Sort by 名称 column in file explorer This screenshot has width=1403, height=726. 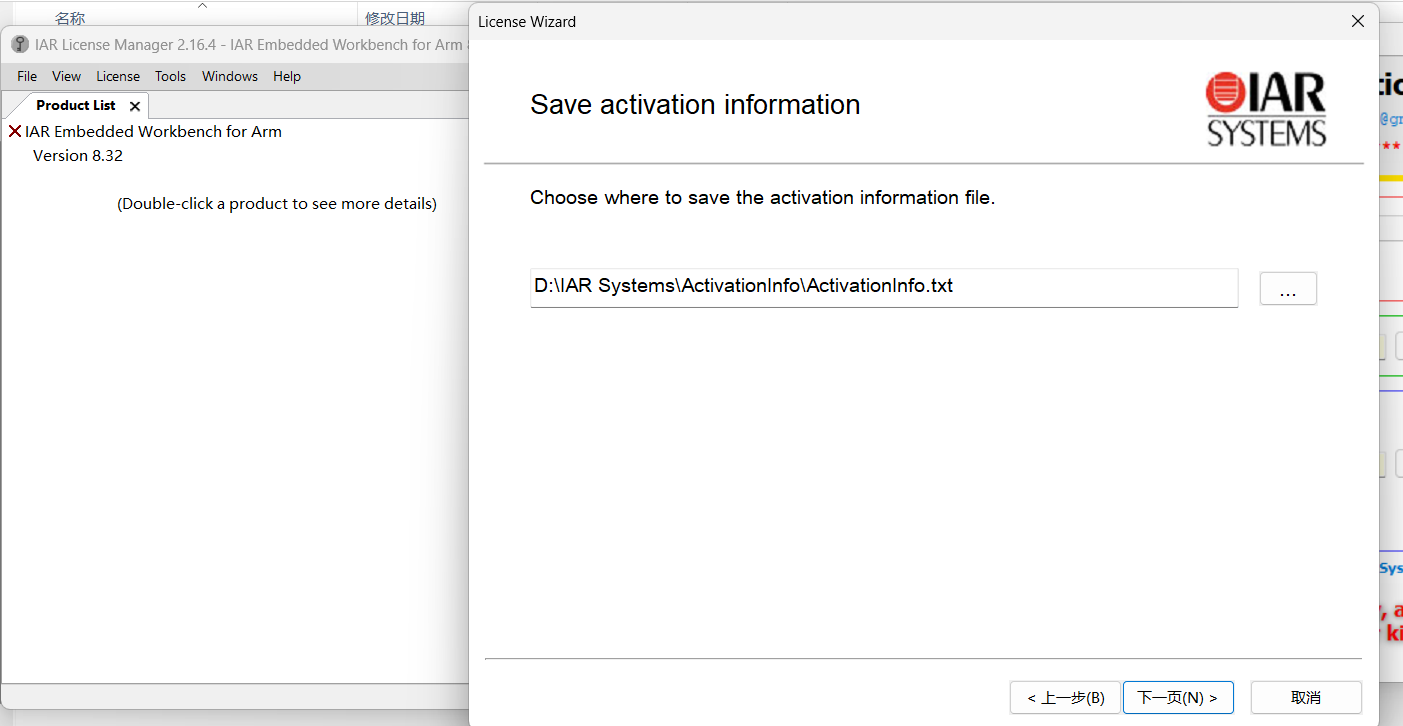click(70, 18)
